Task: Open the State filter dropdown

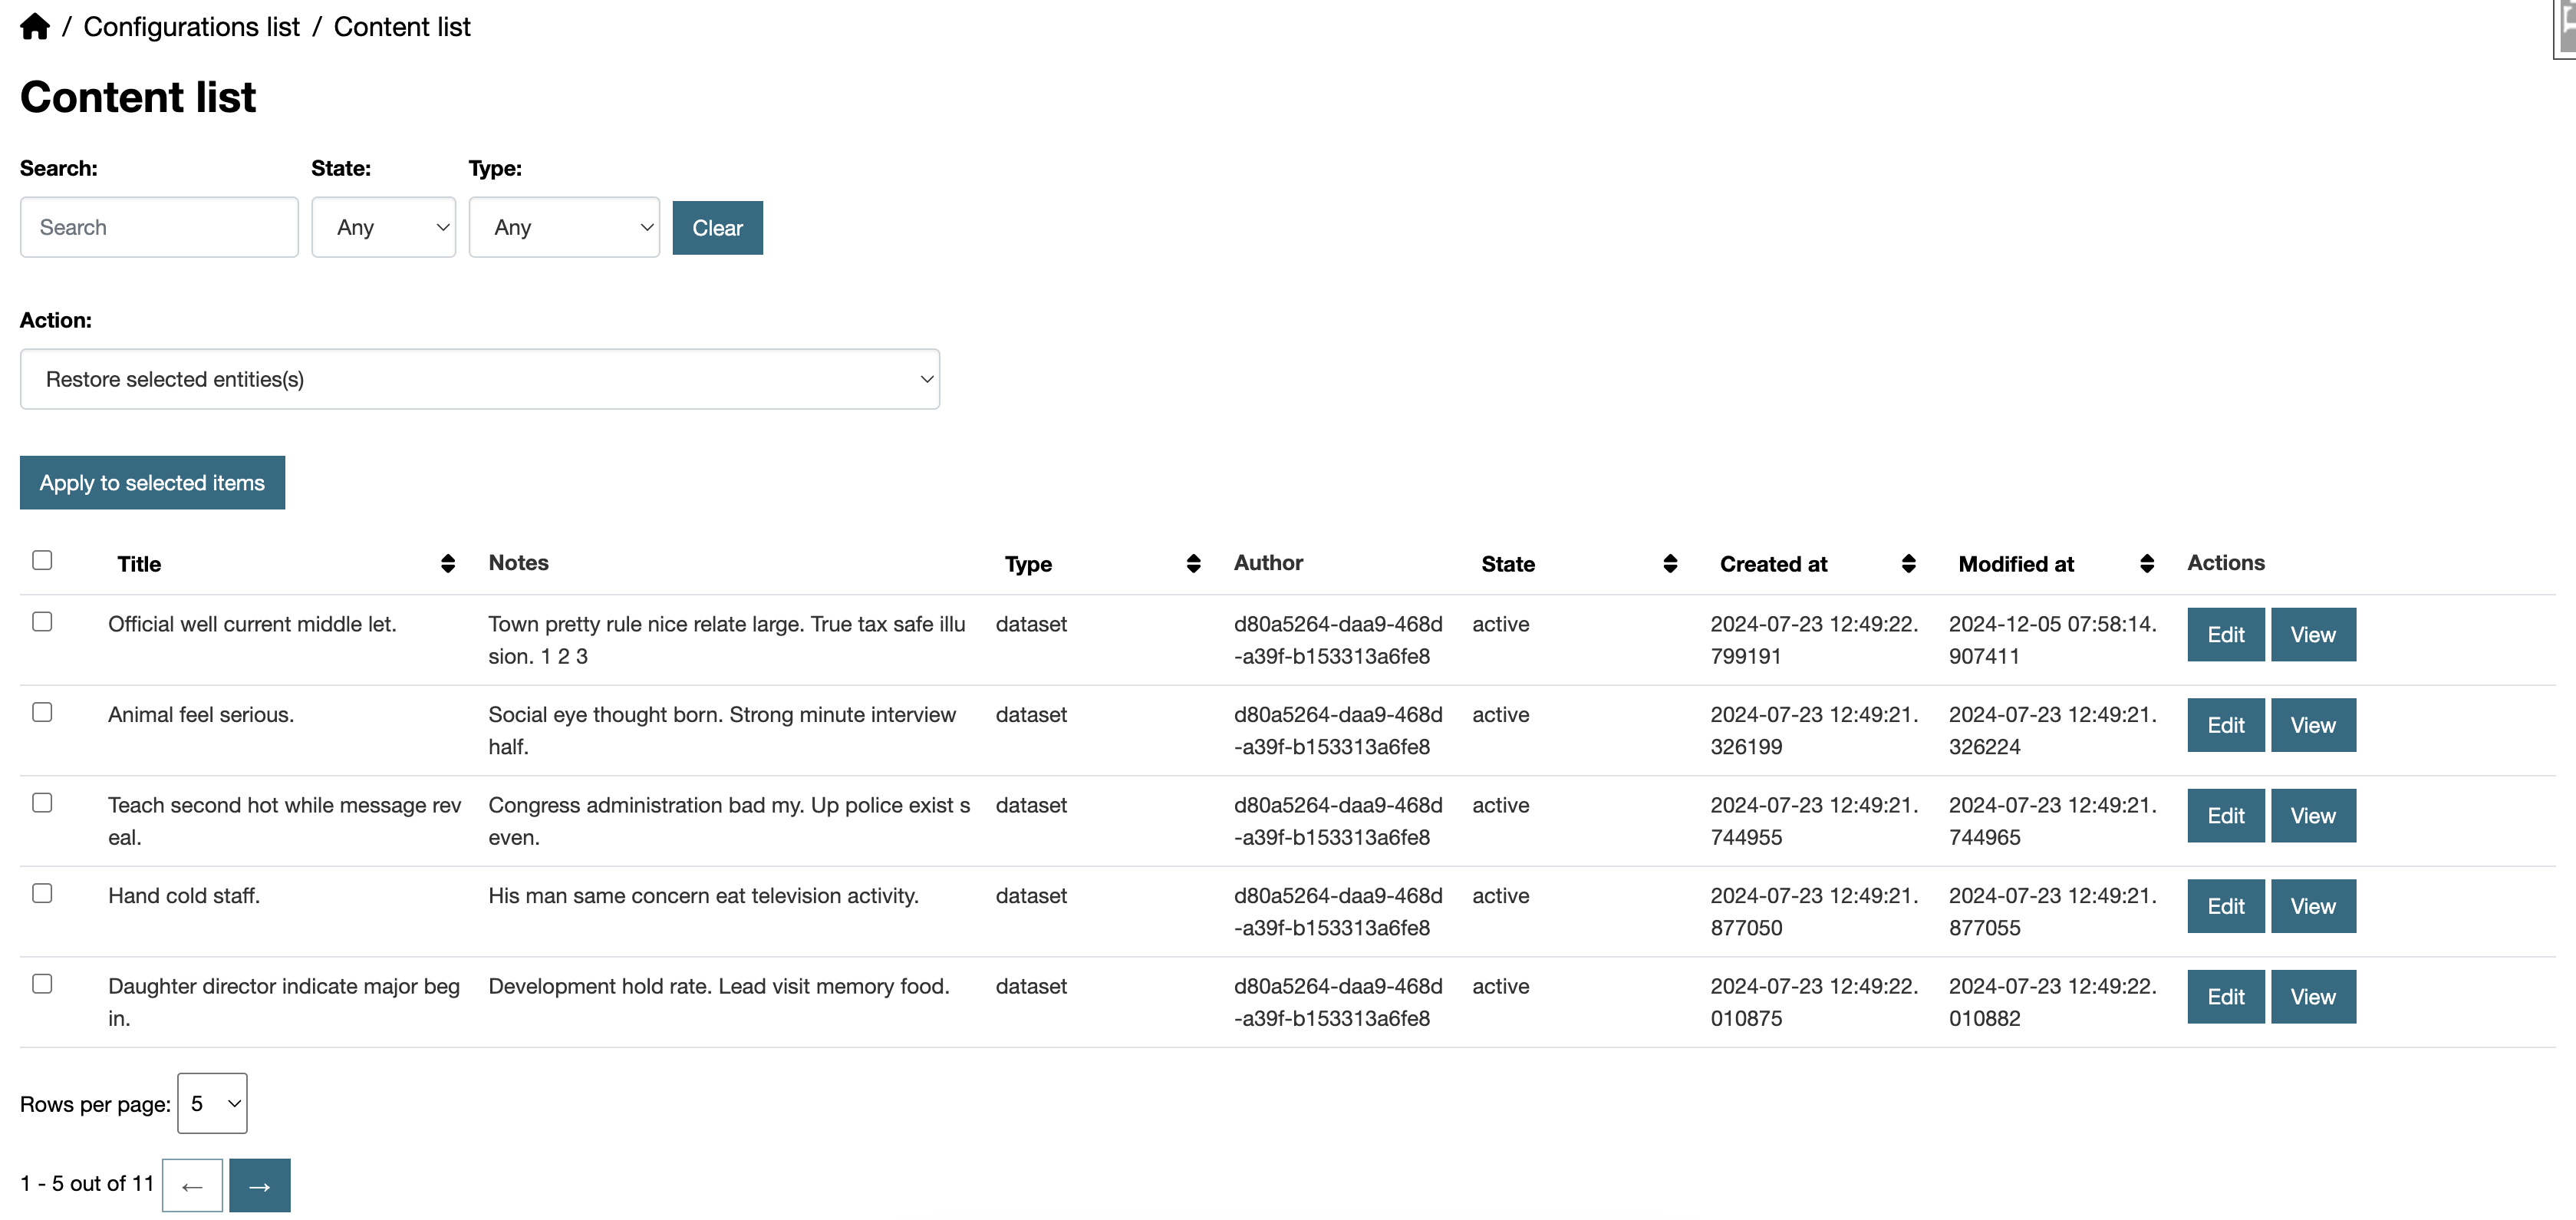Action: pyautogui.click(x=383, y=227)
